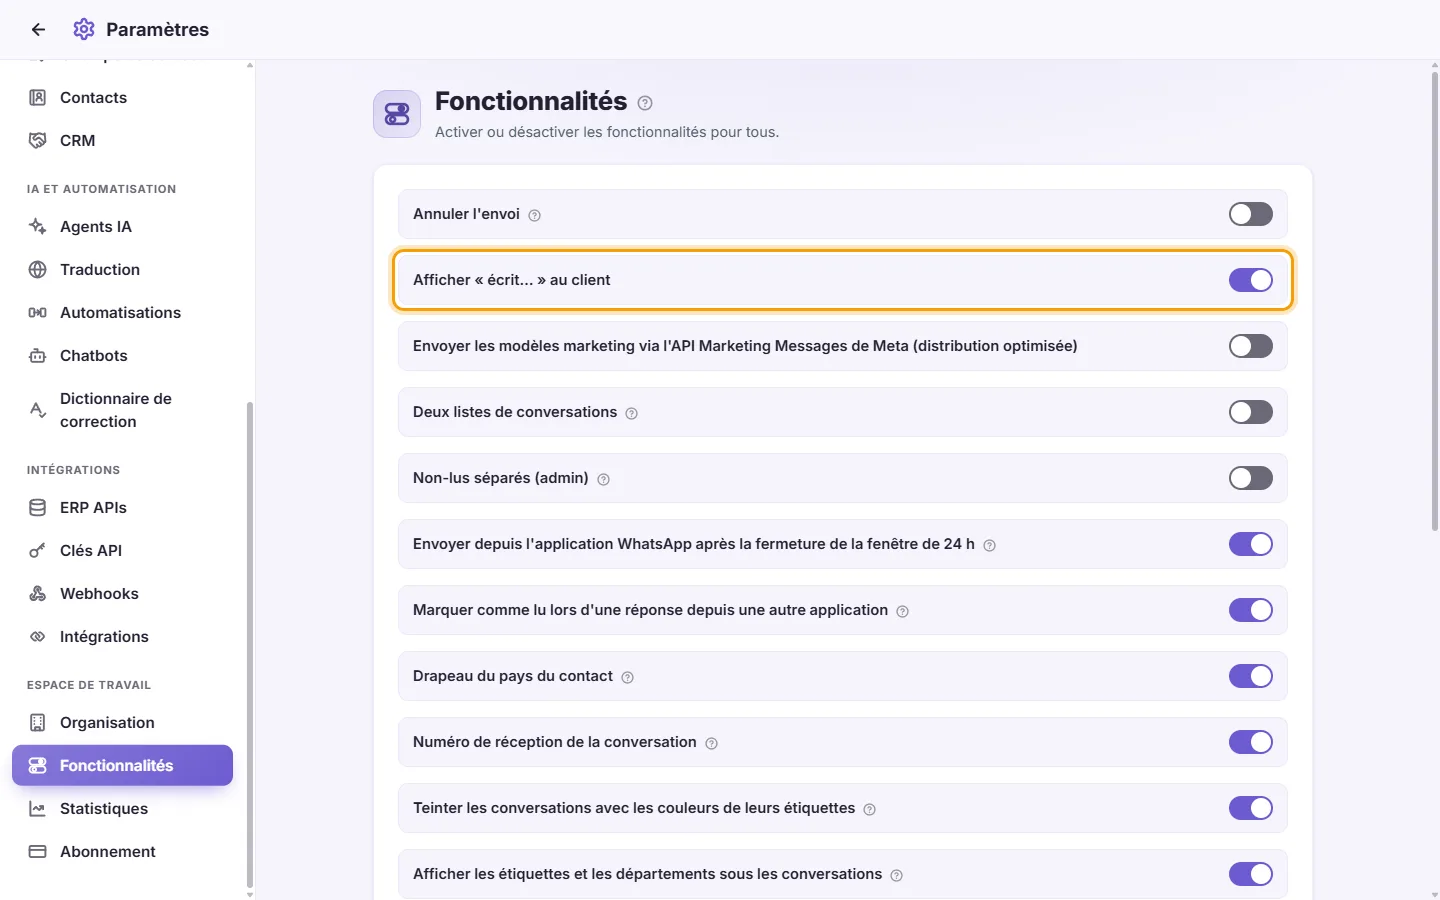Click help icon beside Drapeau du pays du contact
The width and height of the screenshot is (1440, 900).
[x=627, y=677]
